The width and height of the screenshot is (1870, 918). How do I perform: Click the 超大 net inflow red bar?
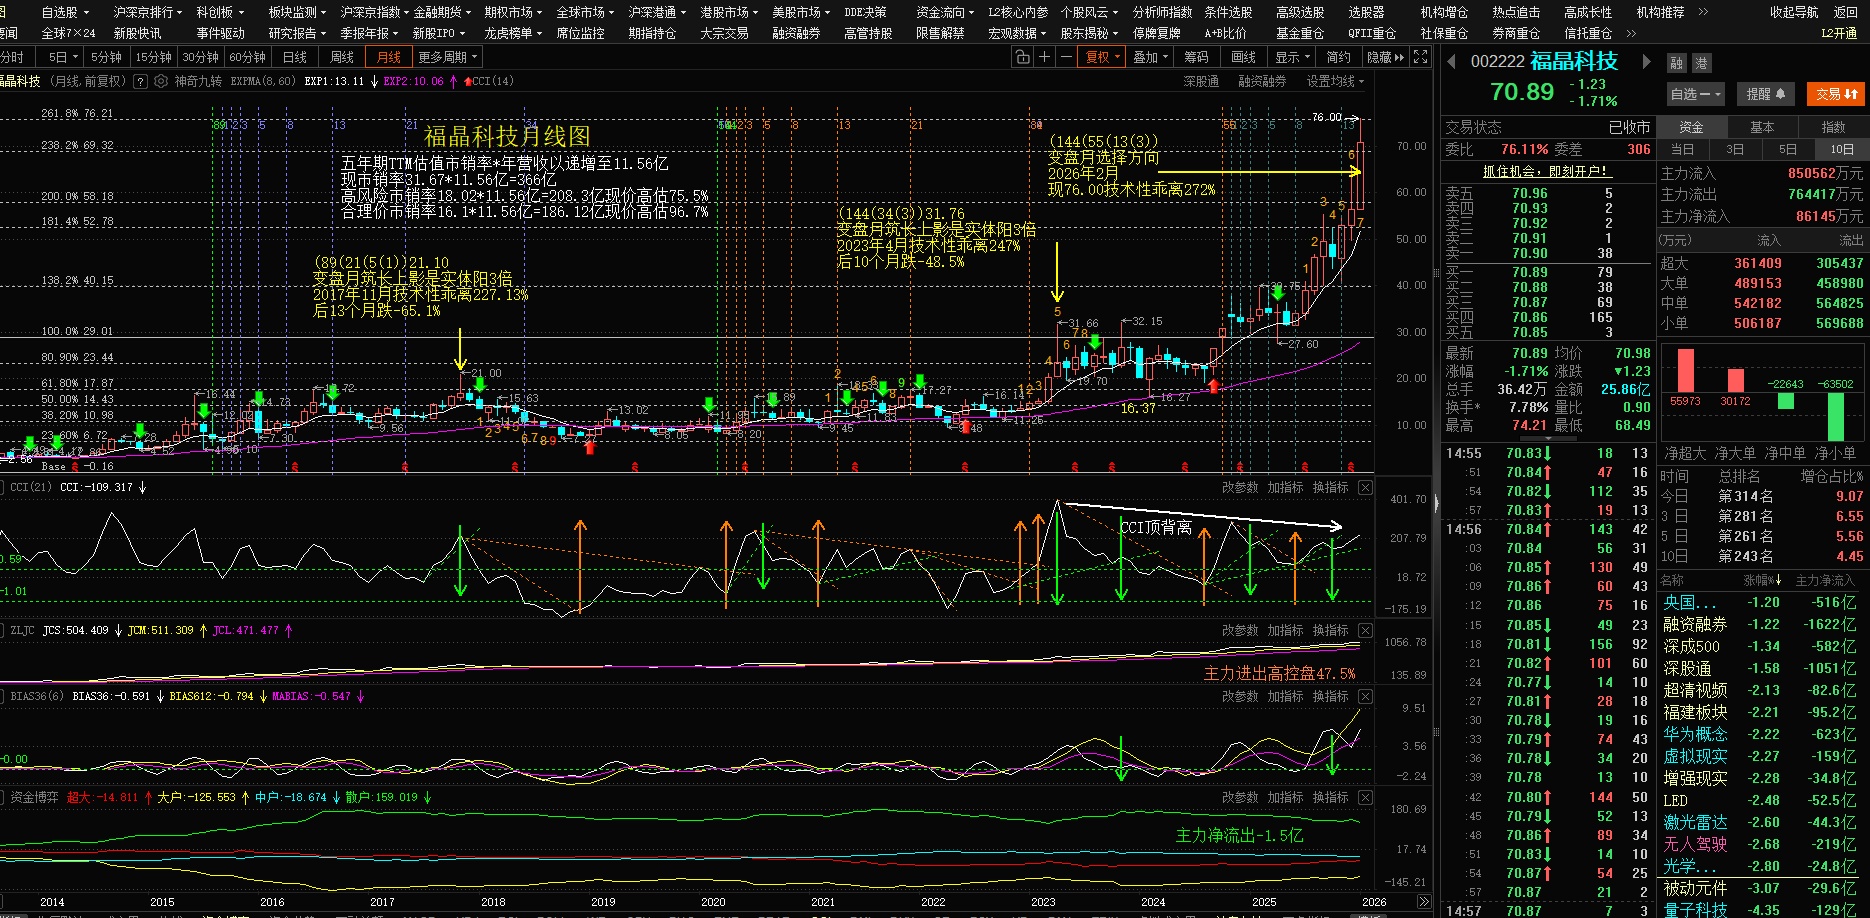tap(1686, 371)
